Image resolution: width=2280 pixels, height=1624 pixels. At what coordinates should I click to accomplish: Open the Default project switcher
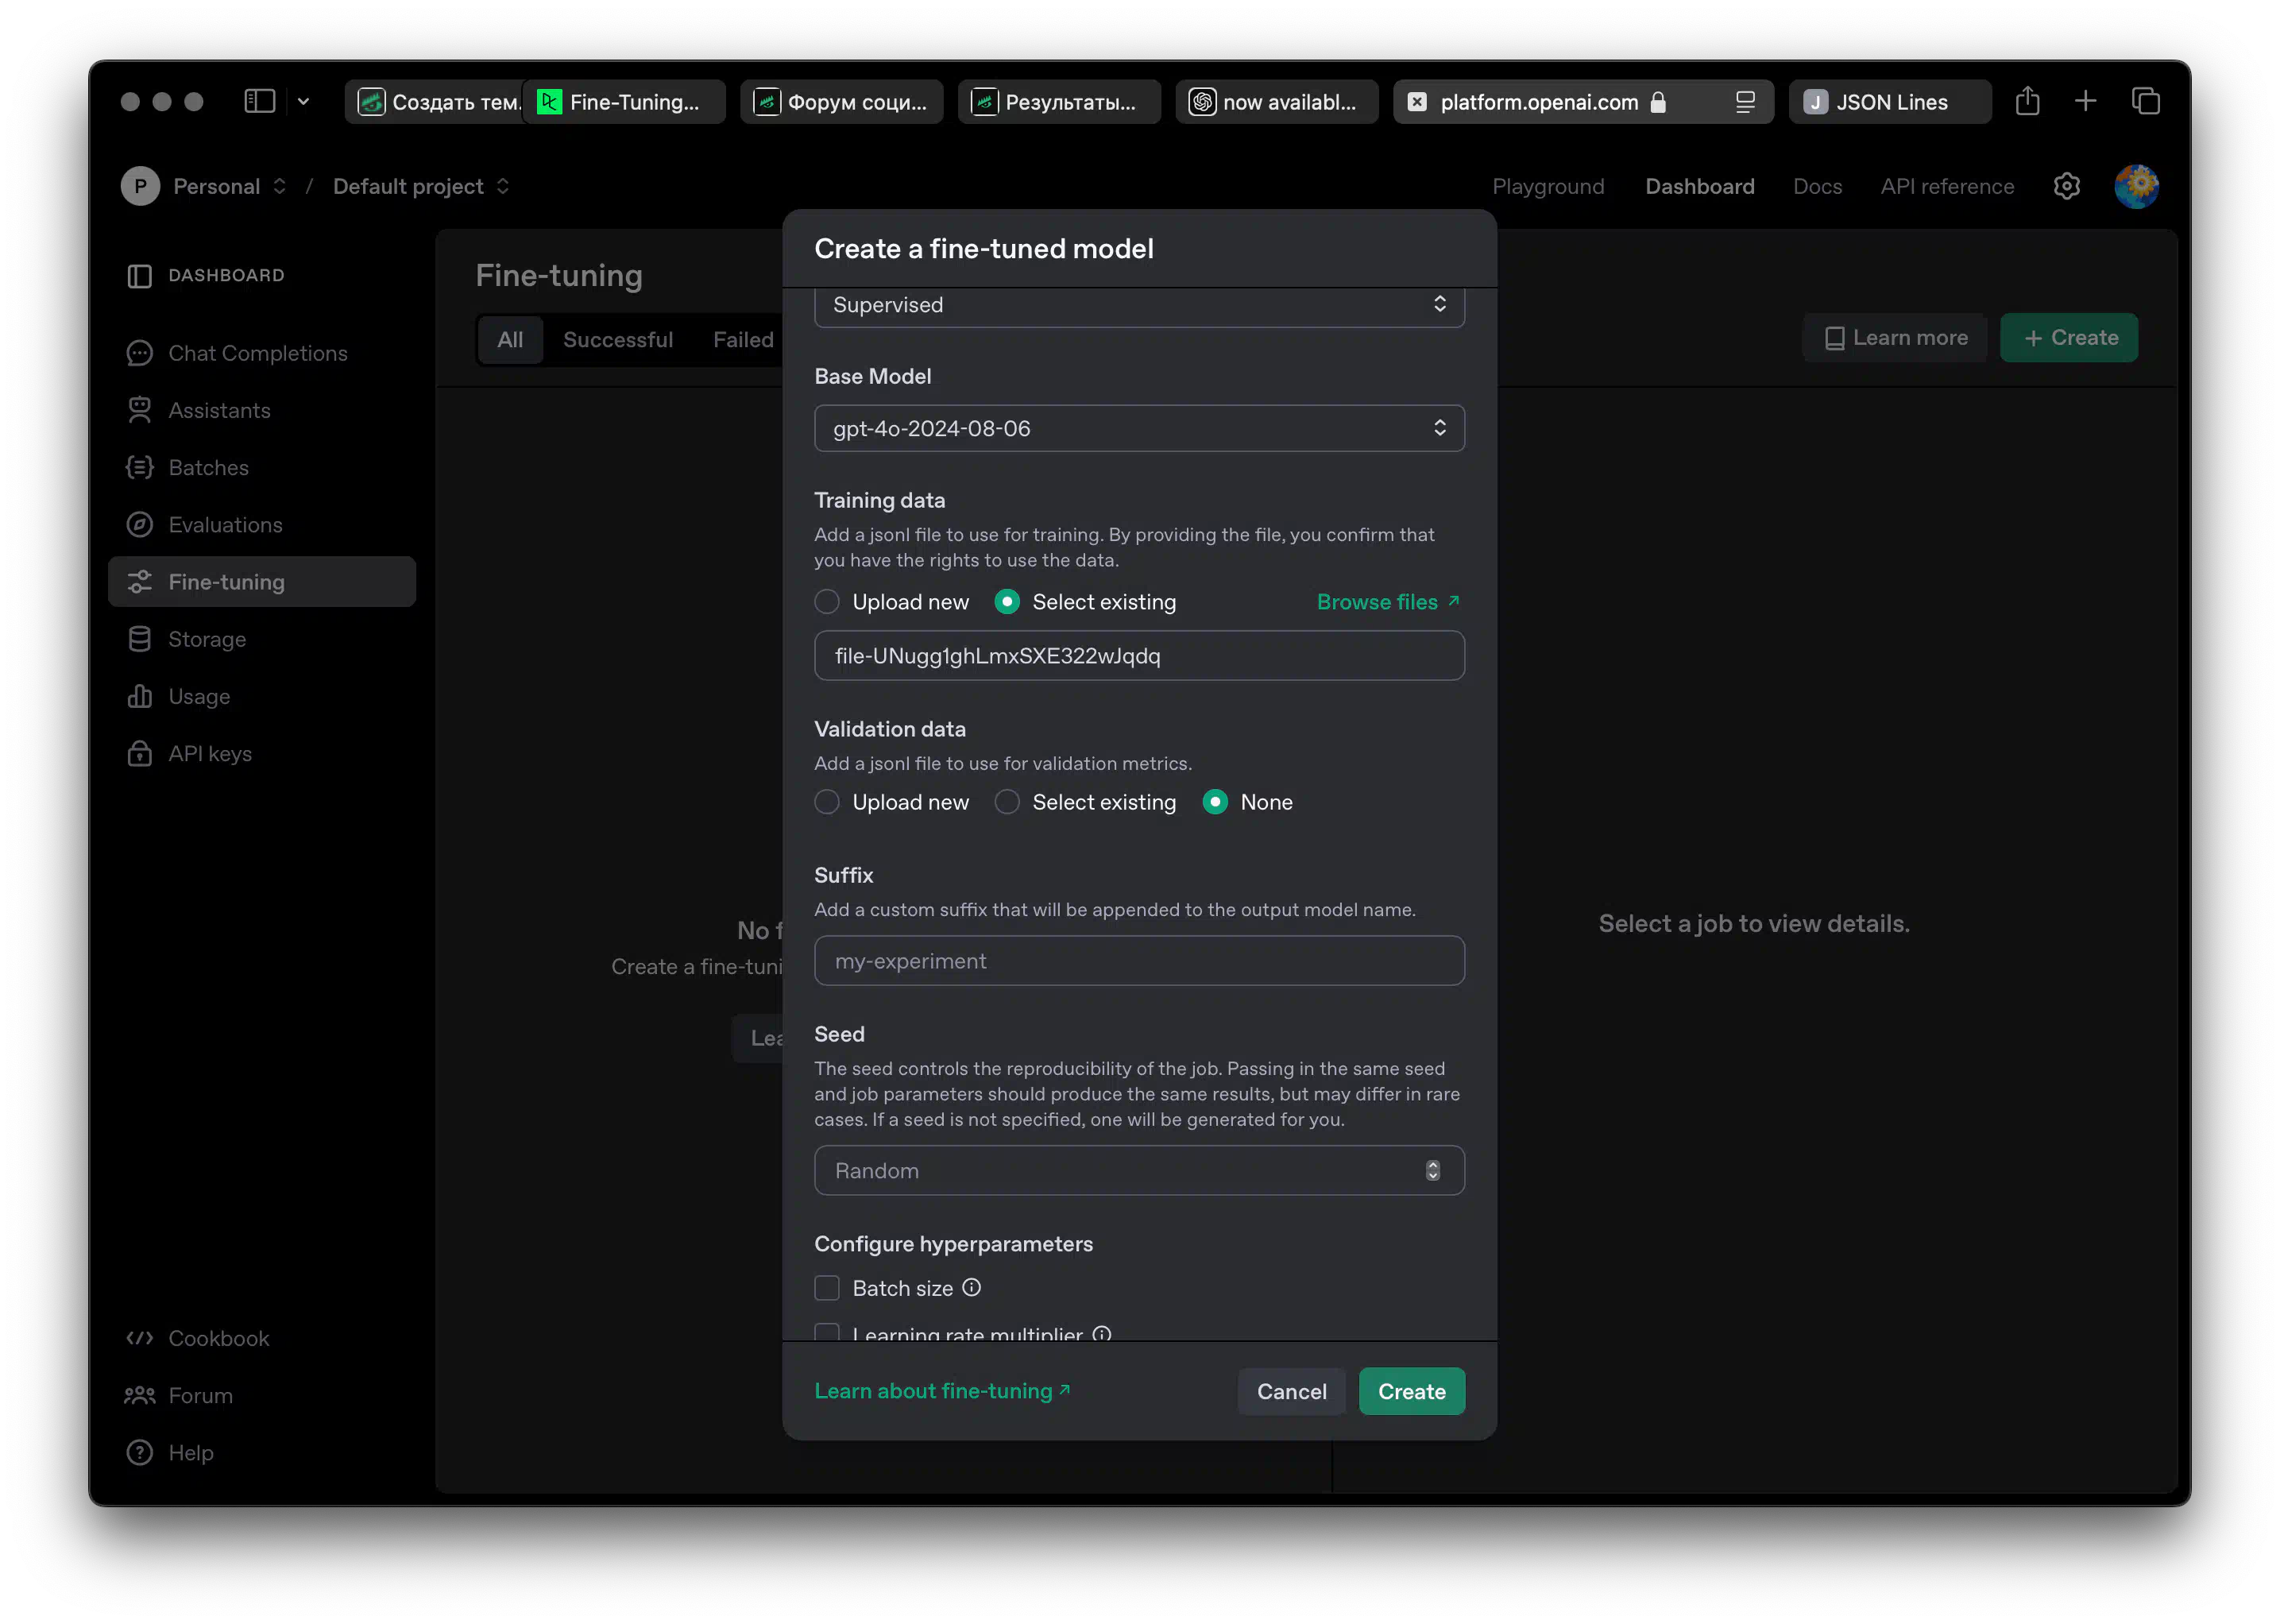(421, 186)
